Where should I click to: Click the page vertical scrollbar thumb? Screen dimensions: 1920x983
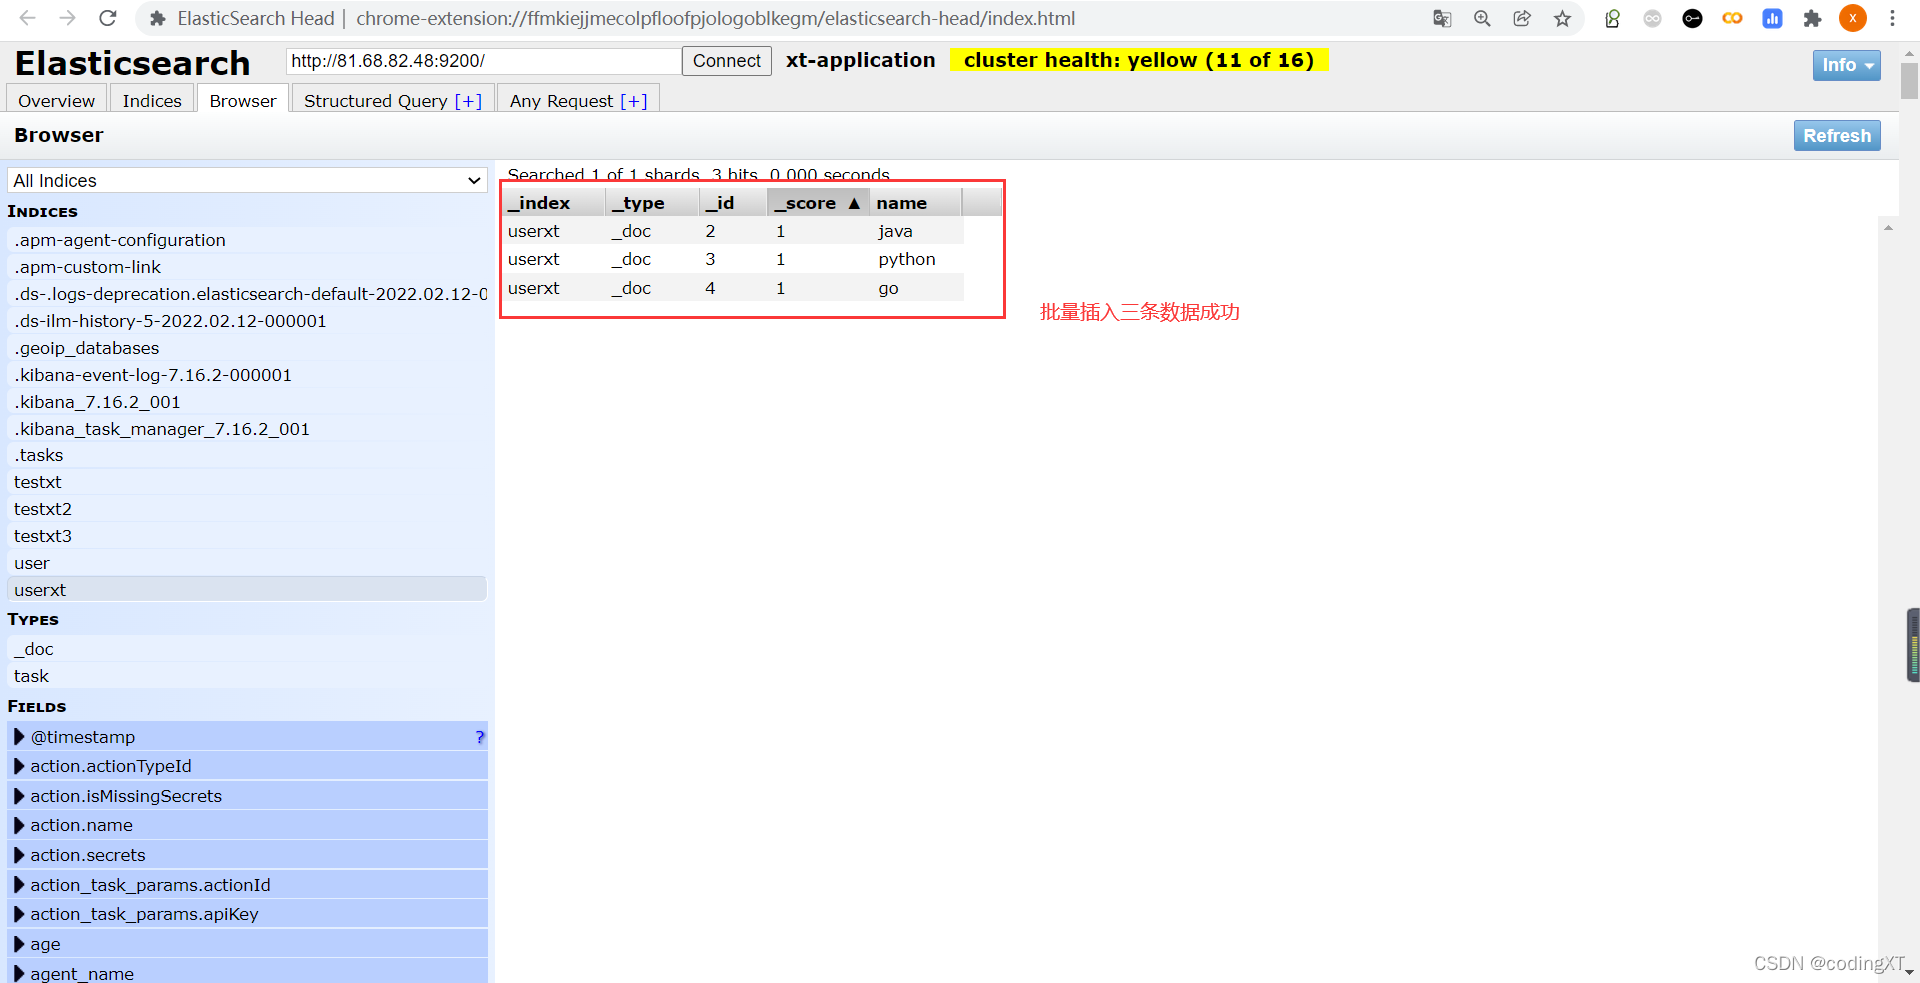(1910, 80)
